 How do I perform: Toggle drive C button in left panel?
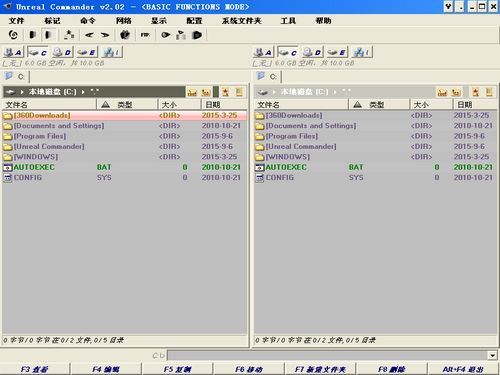[37, 52]
